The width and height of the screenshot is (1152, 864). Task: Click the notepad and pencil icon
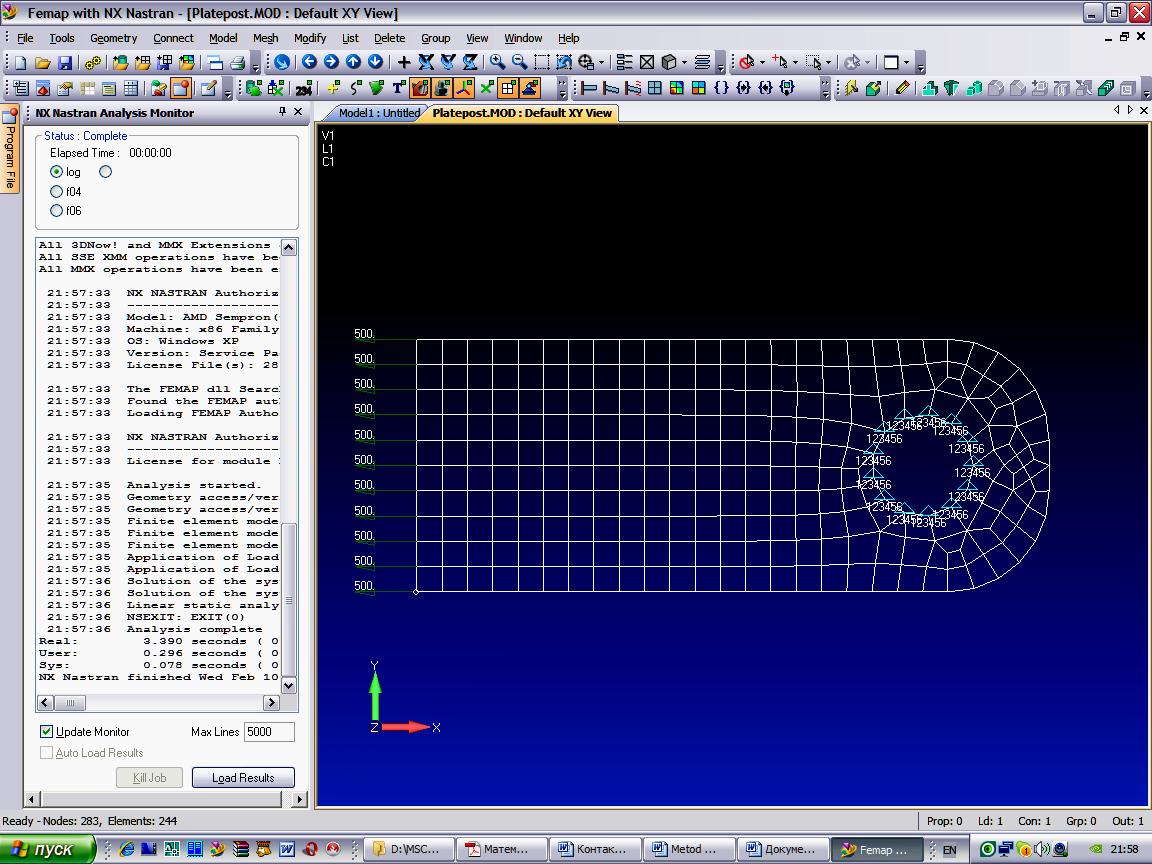click(209, 89)
